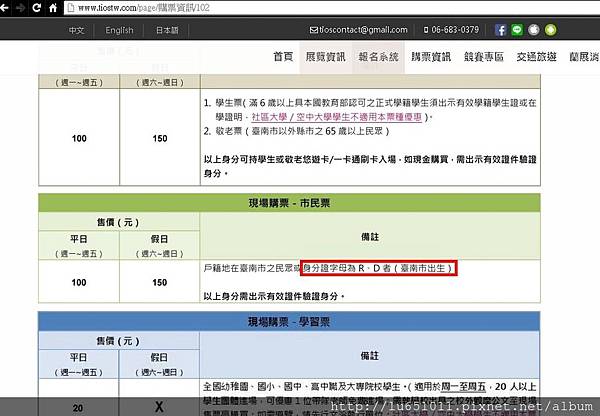The width and height of the screenshot is (600, 416).
Task: Open 購票資訊 menu
Action: [x=431, y=57]
